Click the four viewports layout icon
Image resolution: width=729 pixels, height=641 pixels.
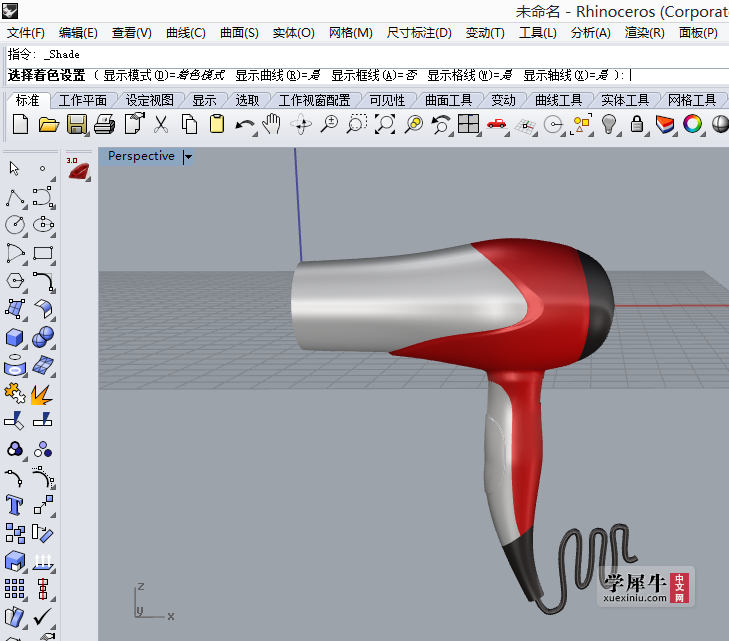coord(468,125)
